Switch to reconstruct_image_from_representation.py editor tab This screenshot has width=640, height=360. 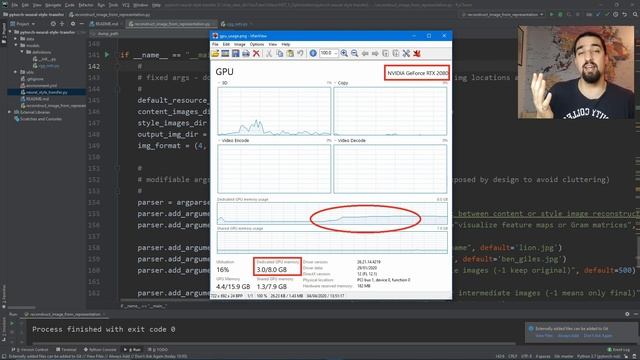[x=171, y=24]
